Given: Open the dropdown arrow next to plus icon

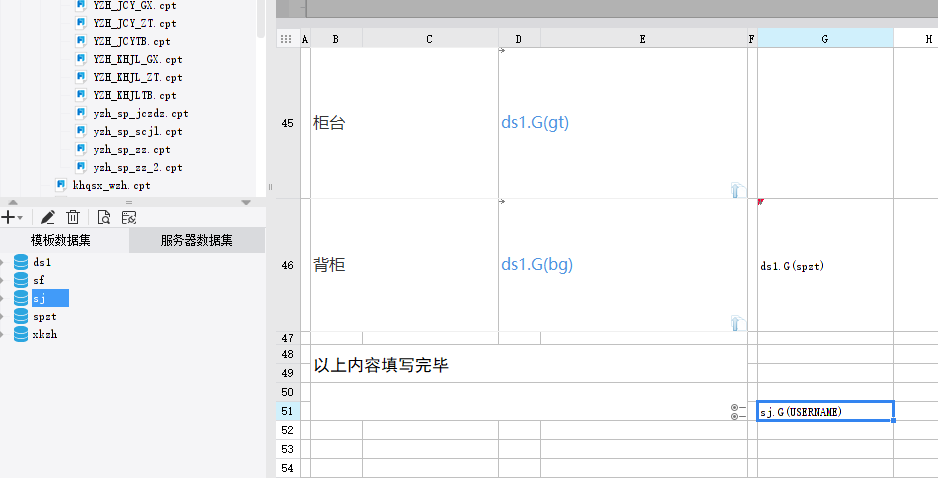Looking at the screenshot, I should click(x=20, y=218).
